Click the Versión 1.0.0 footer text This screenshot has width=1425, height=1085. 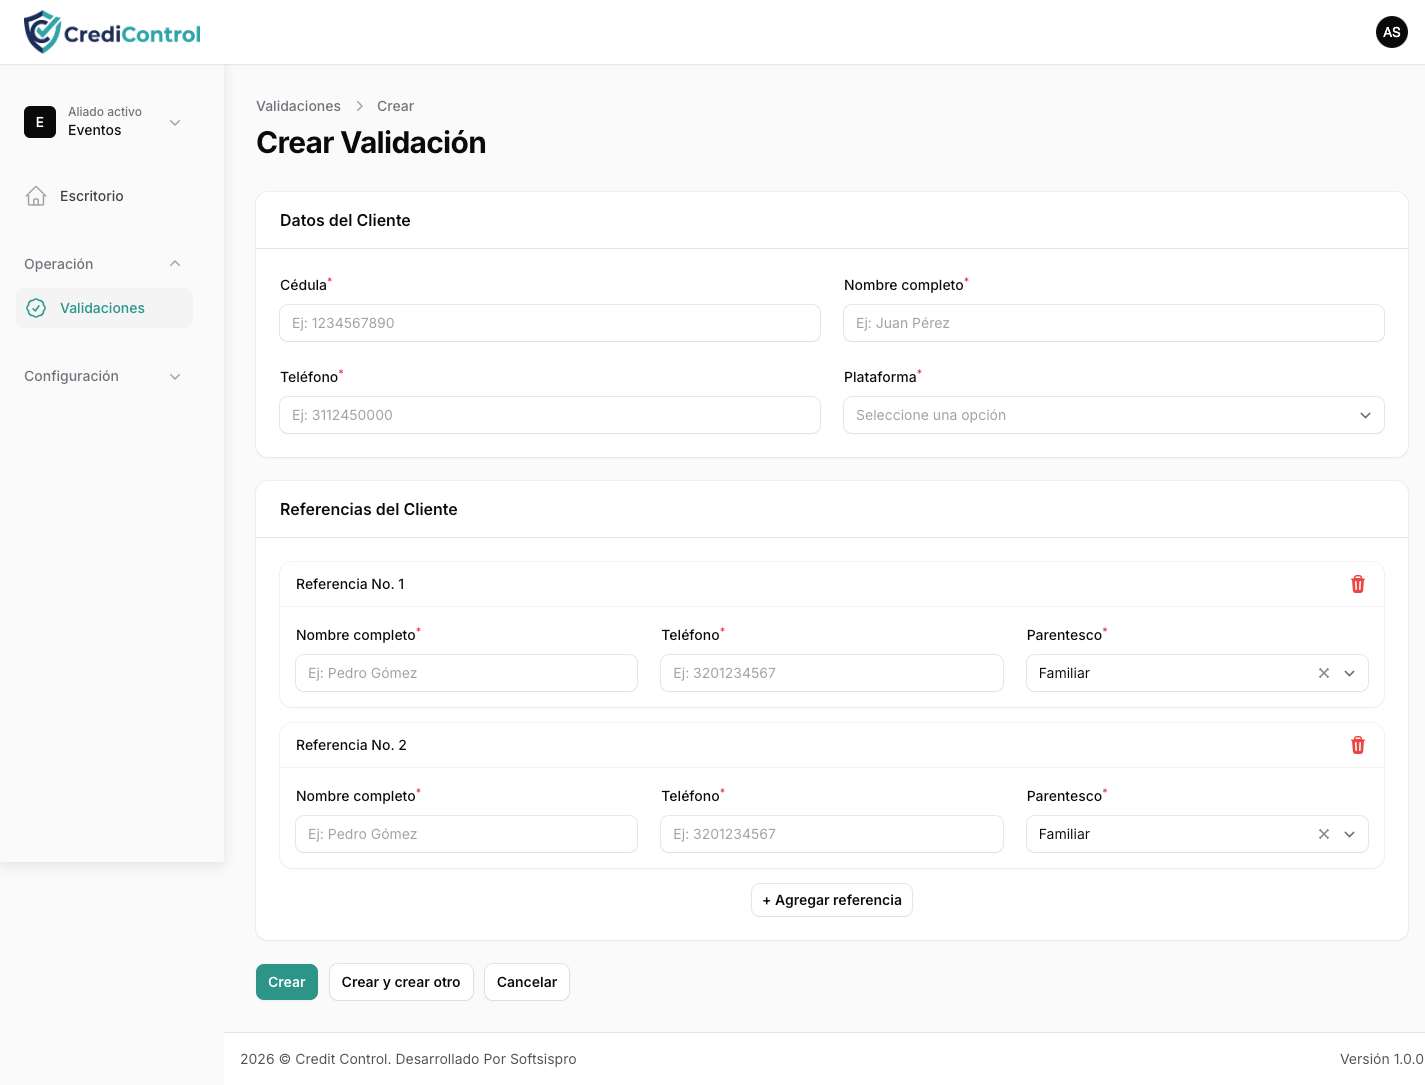pos(1382,1059)
